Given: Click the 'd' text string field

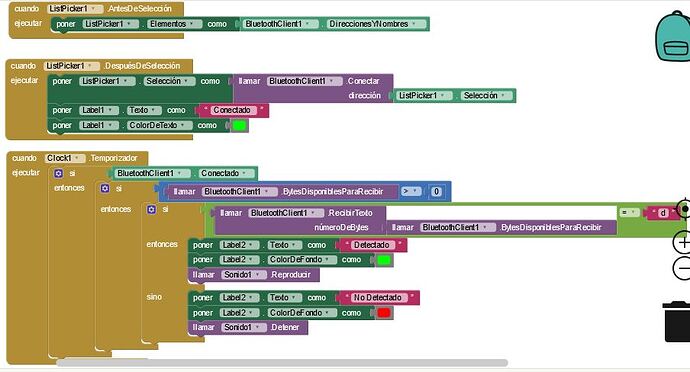Looking at the screenshot, I should 663,213.
